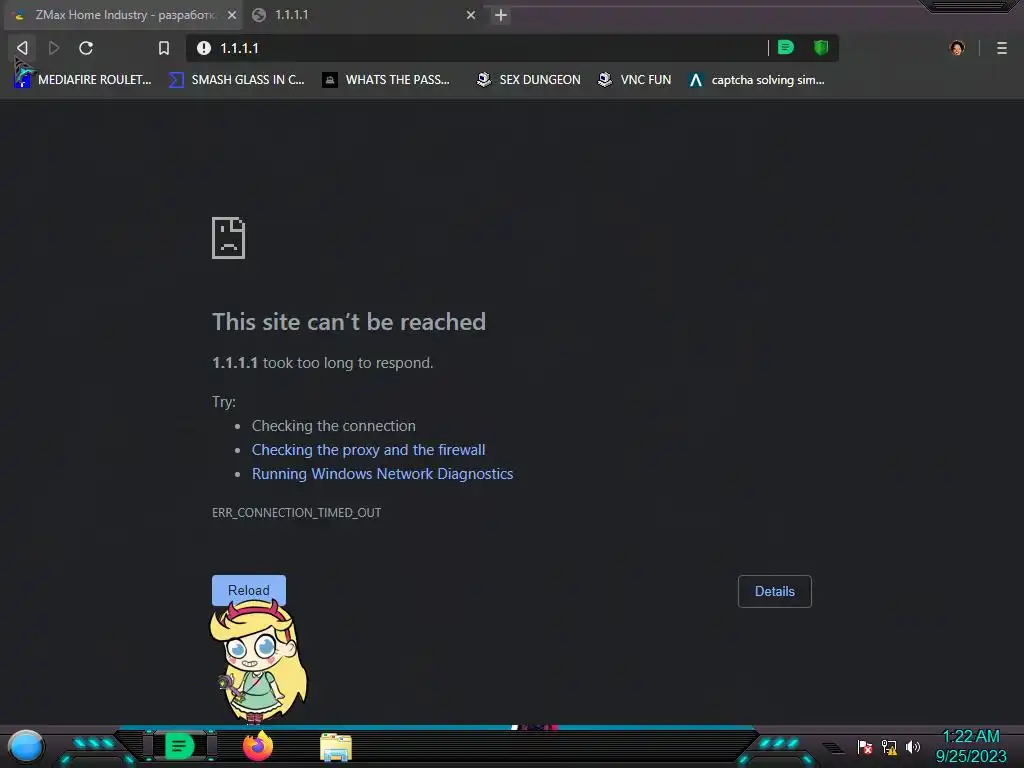Go back using the back arrow
This screenshot has width=1024, height=768.
point(22,48)
